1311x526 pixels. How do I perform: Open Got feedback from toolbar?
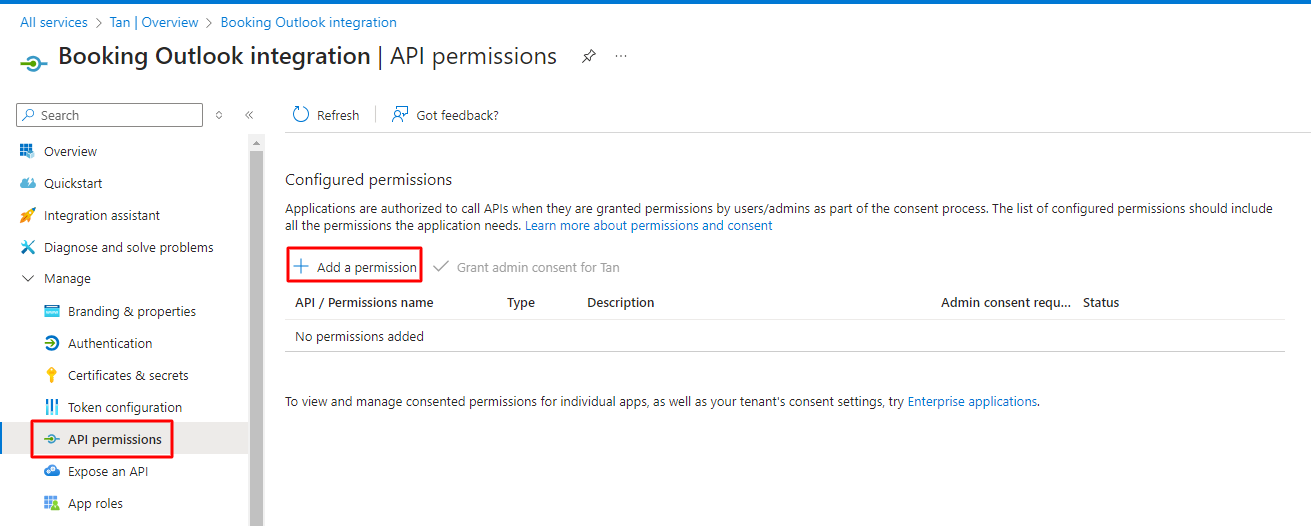pyautogui.click(x=445, y=115)
